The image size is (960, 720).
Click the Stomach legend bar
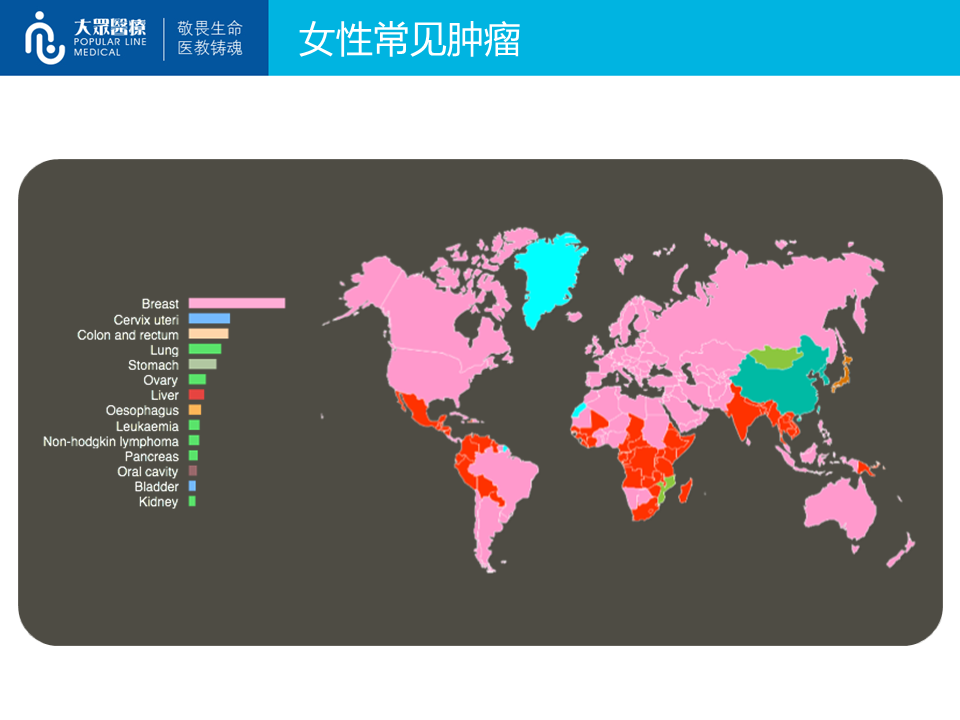[203, 364]
